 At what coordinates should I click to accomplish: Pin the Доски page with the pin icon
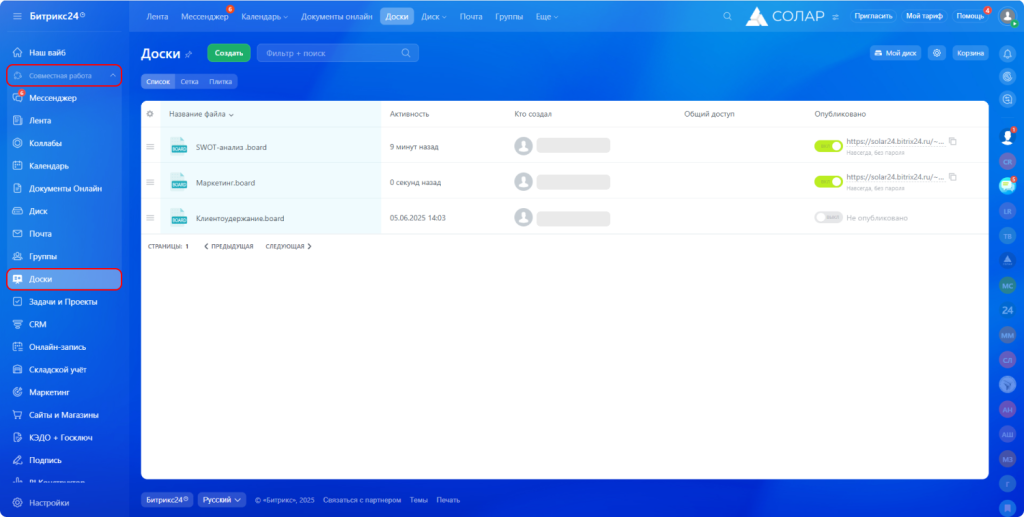point(188,54)
